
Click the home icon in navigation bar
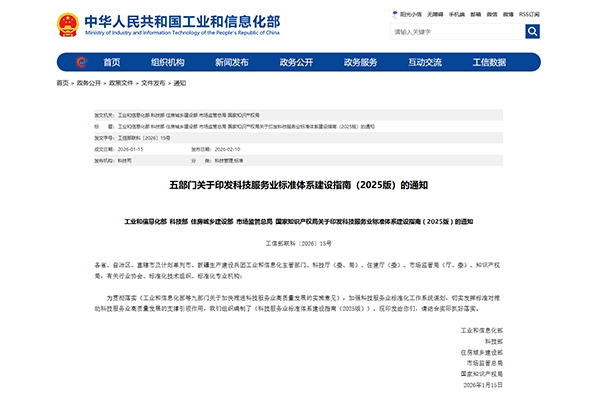coord(83,62)
